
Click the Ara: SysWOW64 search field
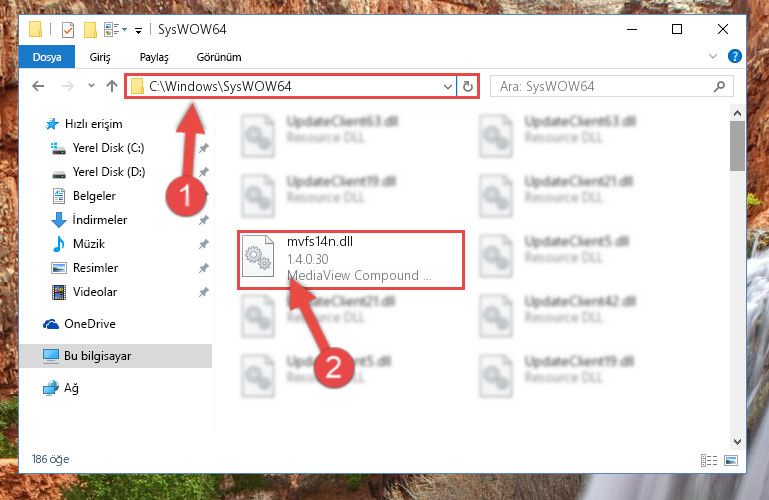pos(605,86)
